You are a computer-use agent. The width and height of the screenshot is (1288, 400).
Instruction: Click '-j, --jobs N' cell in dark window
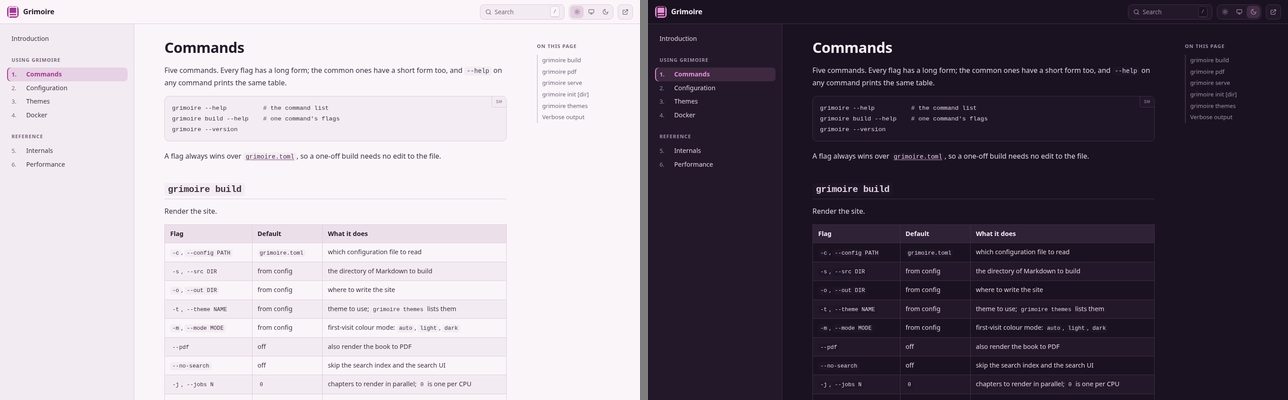(x=856, y=384)
